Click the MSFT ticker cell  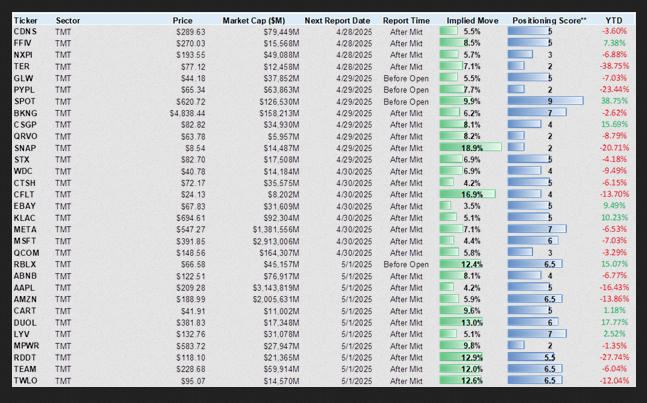[x=25, y=241]
